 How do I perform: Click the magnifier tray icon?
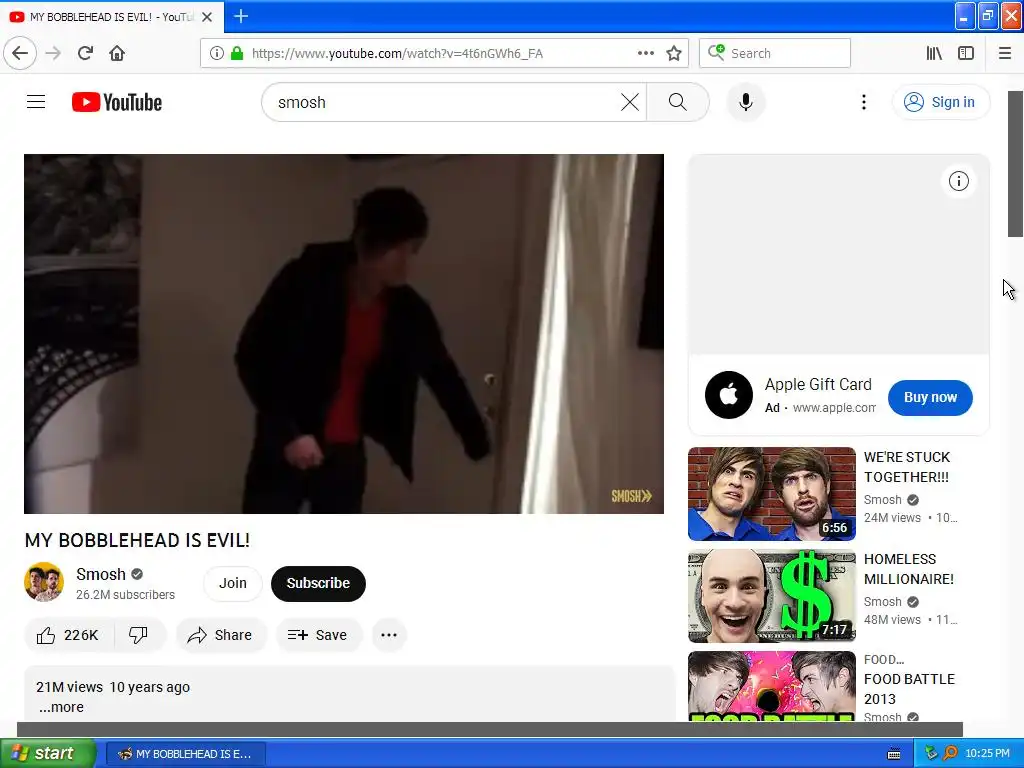point(950,754)
